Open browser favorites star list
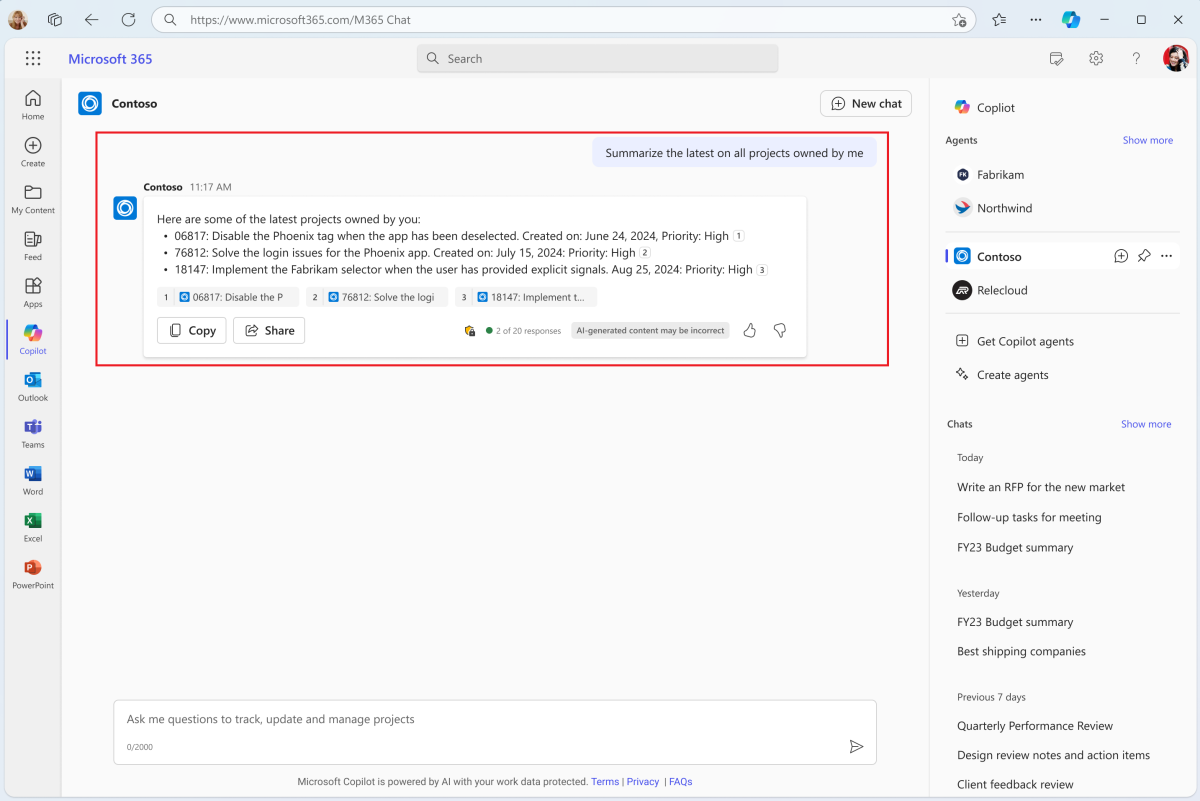This screenshot has height=801, width=1200. (x=999, y=19)
